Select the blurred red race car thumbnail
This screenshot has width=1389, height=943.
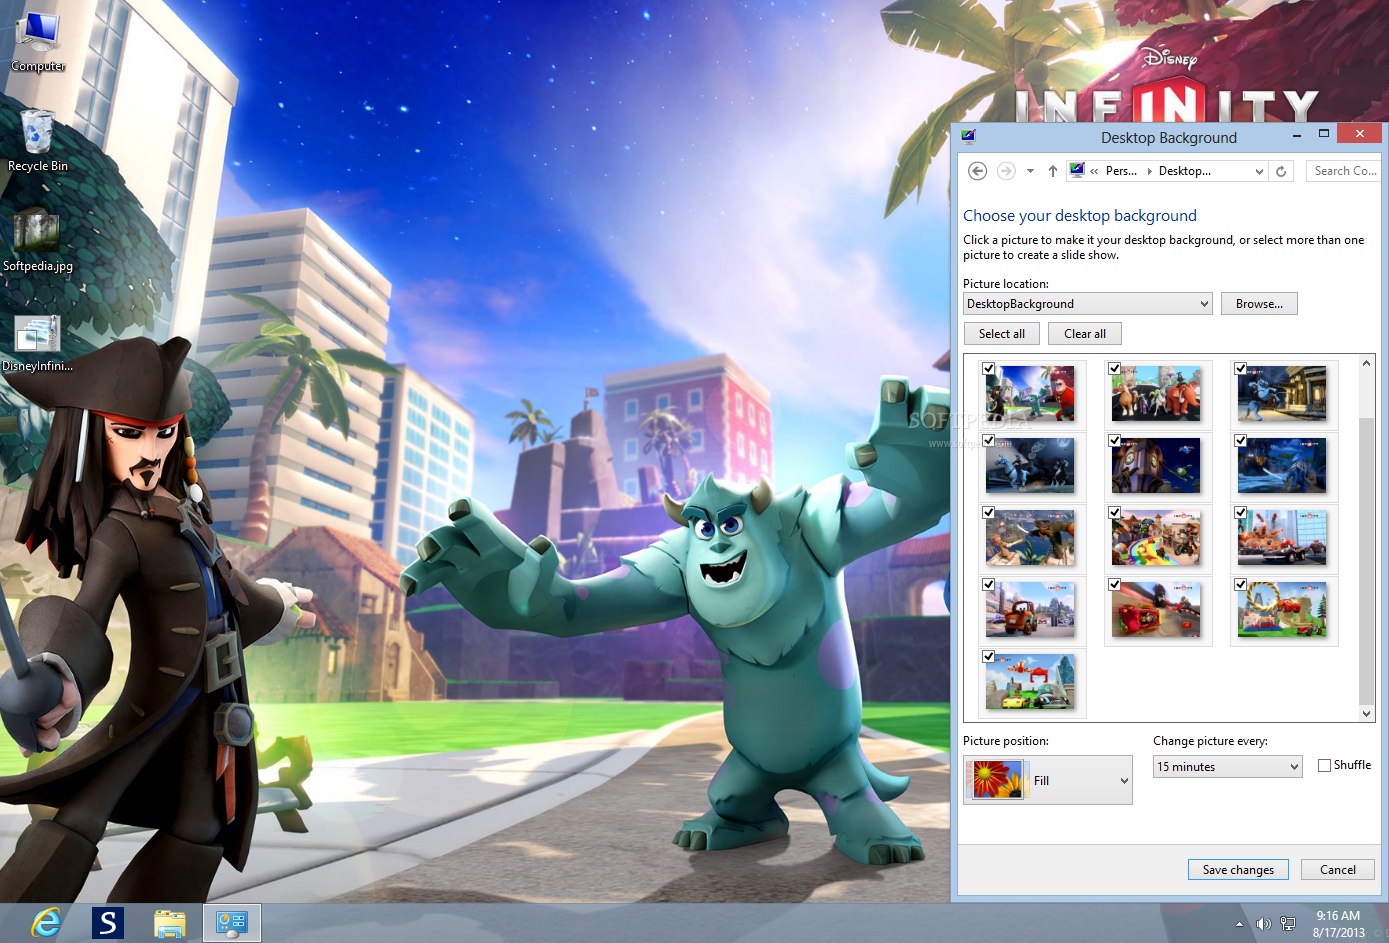point(1155,610)
